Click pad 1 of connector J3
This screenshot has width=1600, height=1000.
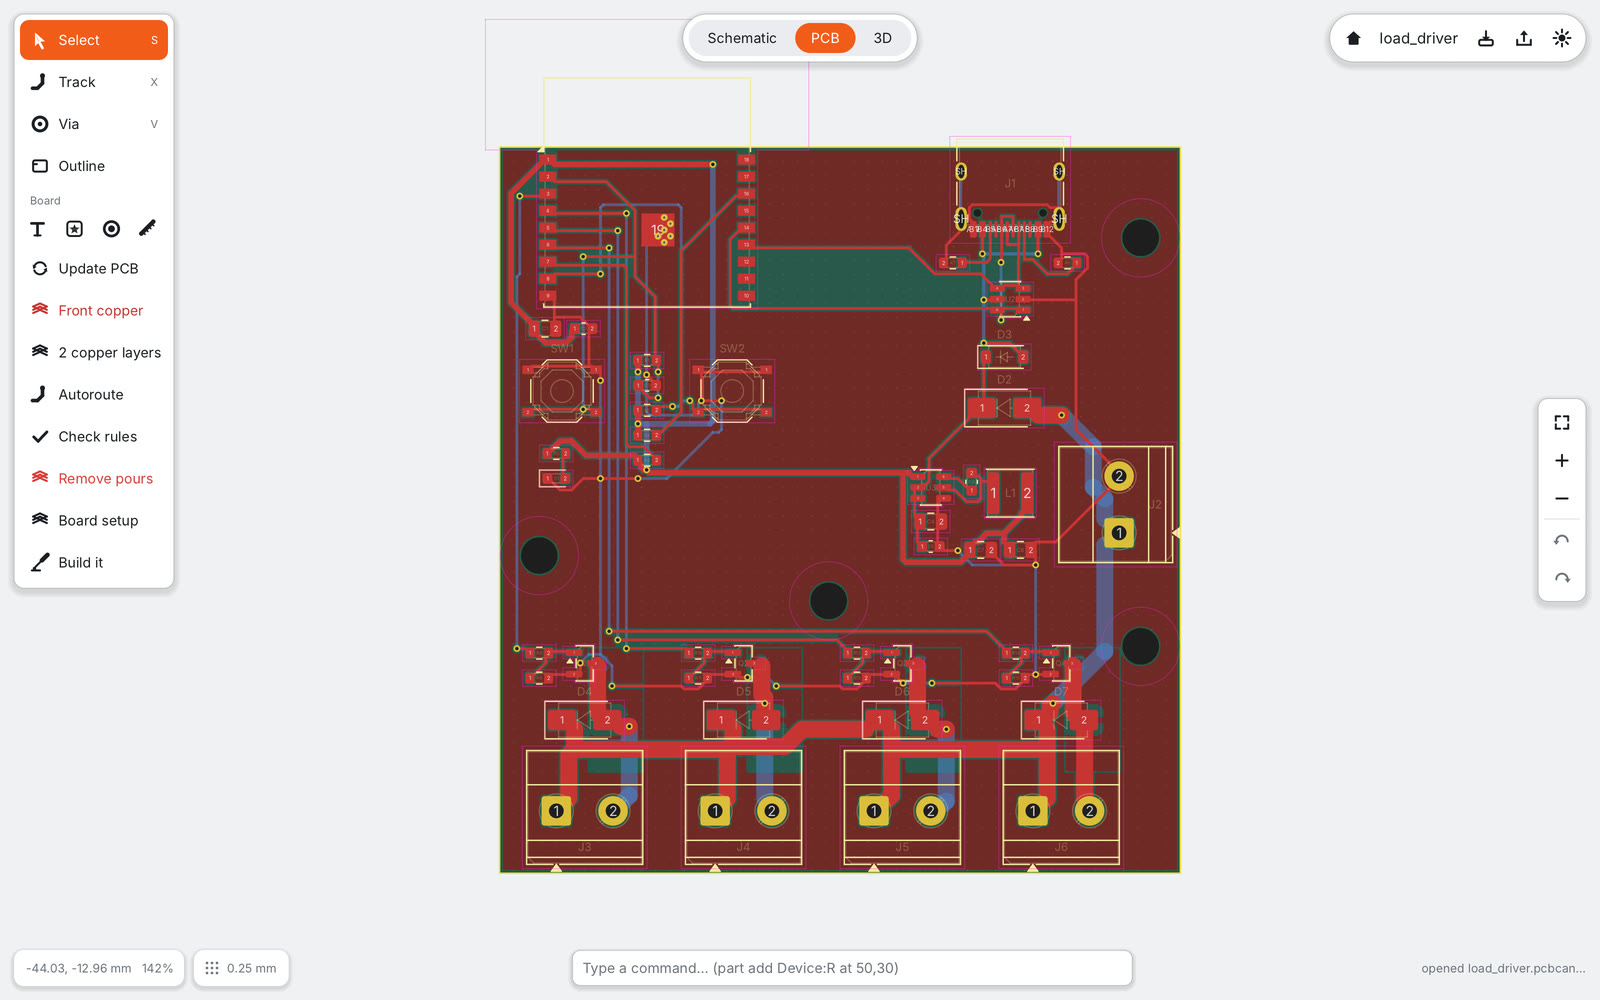click(556, 811)
